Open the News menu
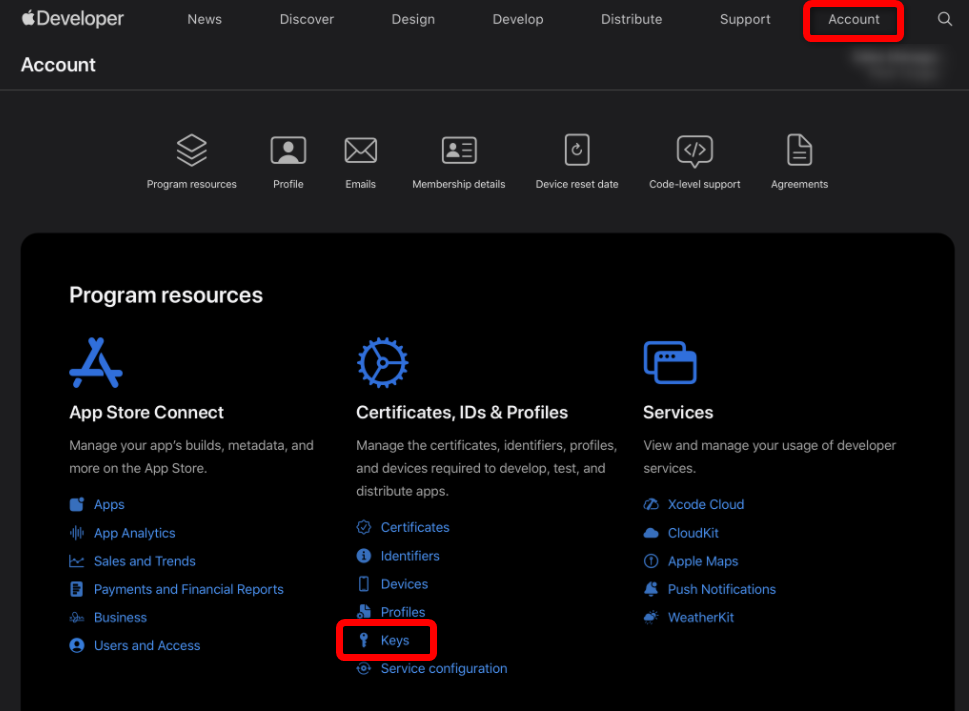 pyautogui.click(x=205, y=19)
